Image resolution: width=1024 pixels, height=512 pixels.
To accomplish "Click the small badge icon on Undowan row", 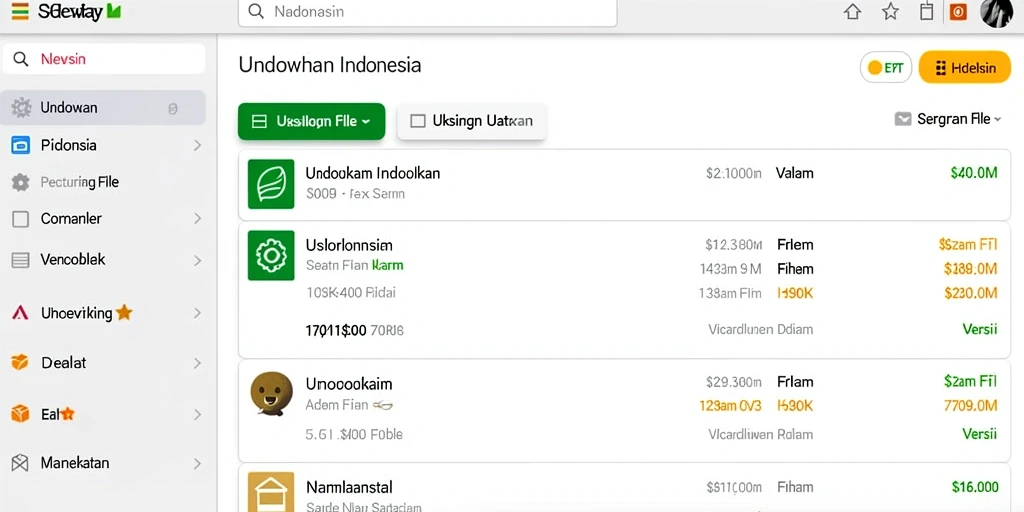I will 172,109.
